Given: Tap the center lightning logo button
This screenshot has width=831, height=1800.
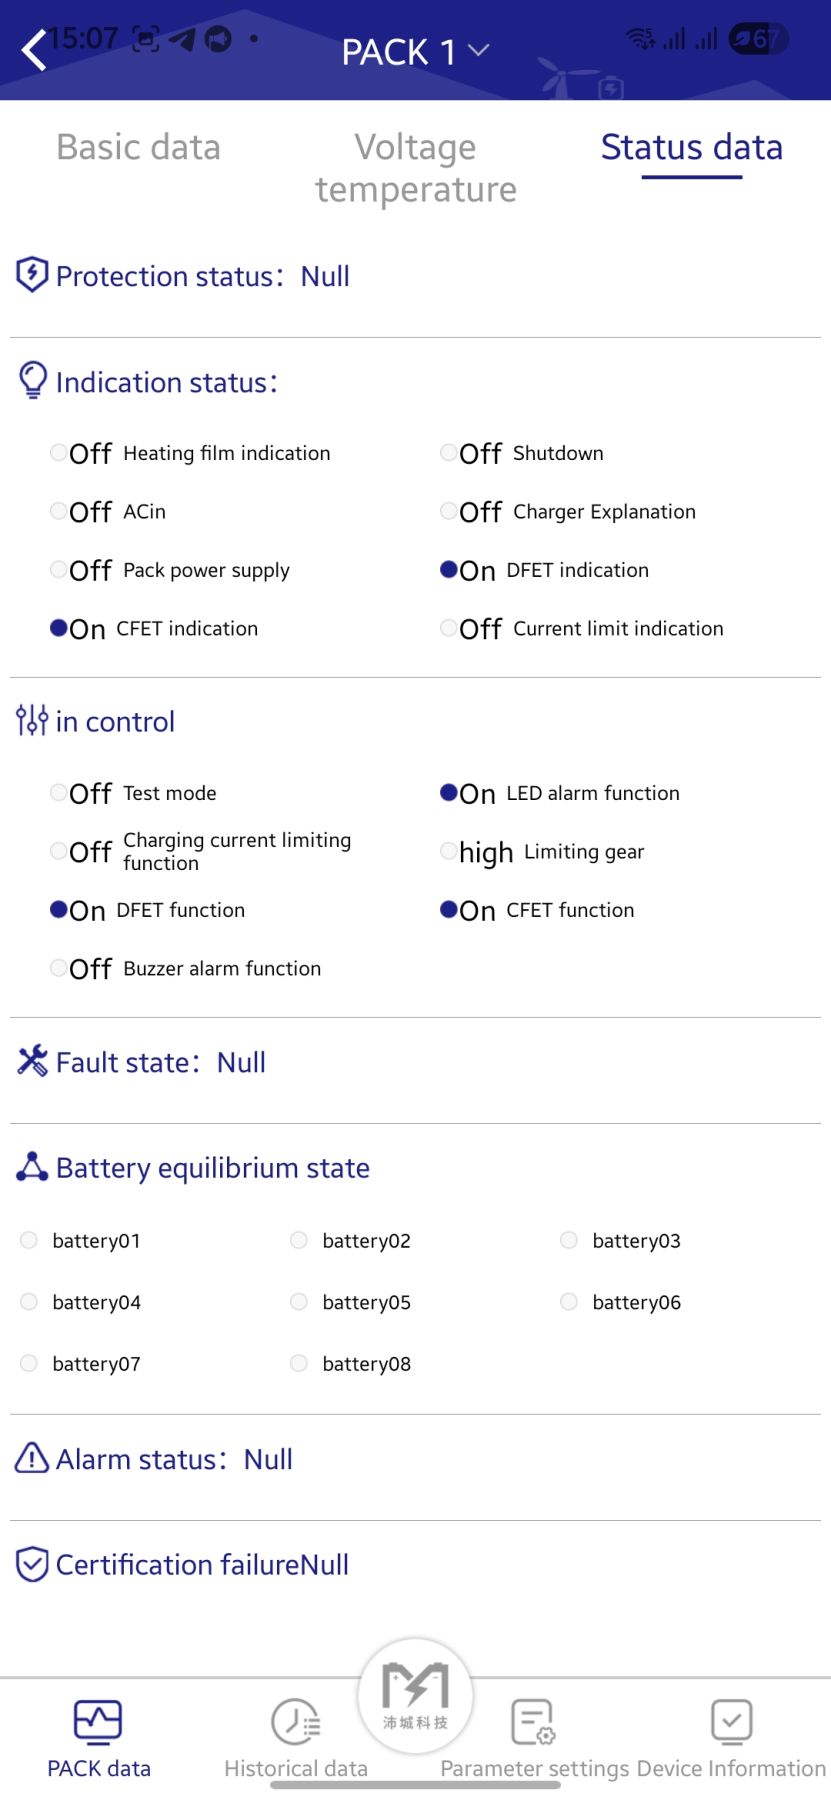Looking at the screenshot, I should [415, 1694].
